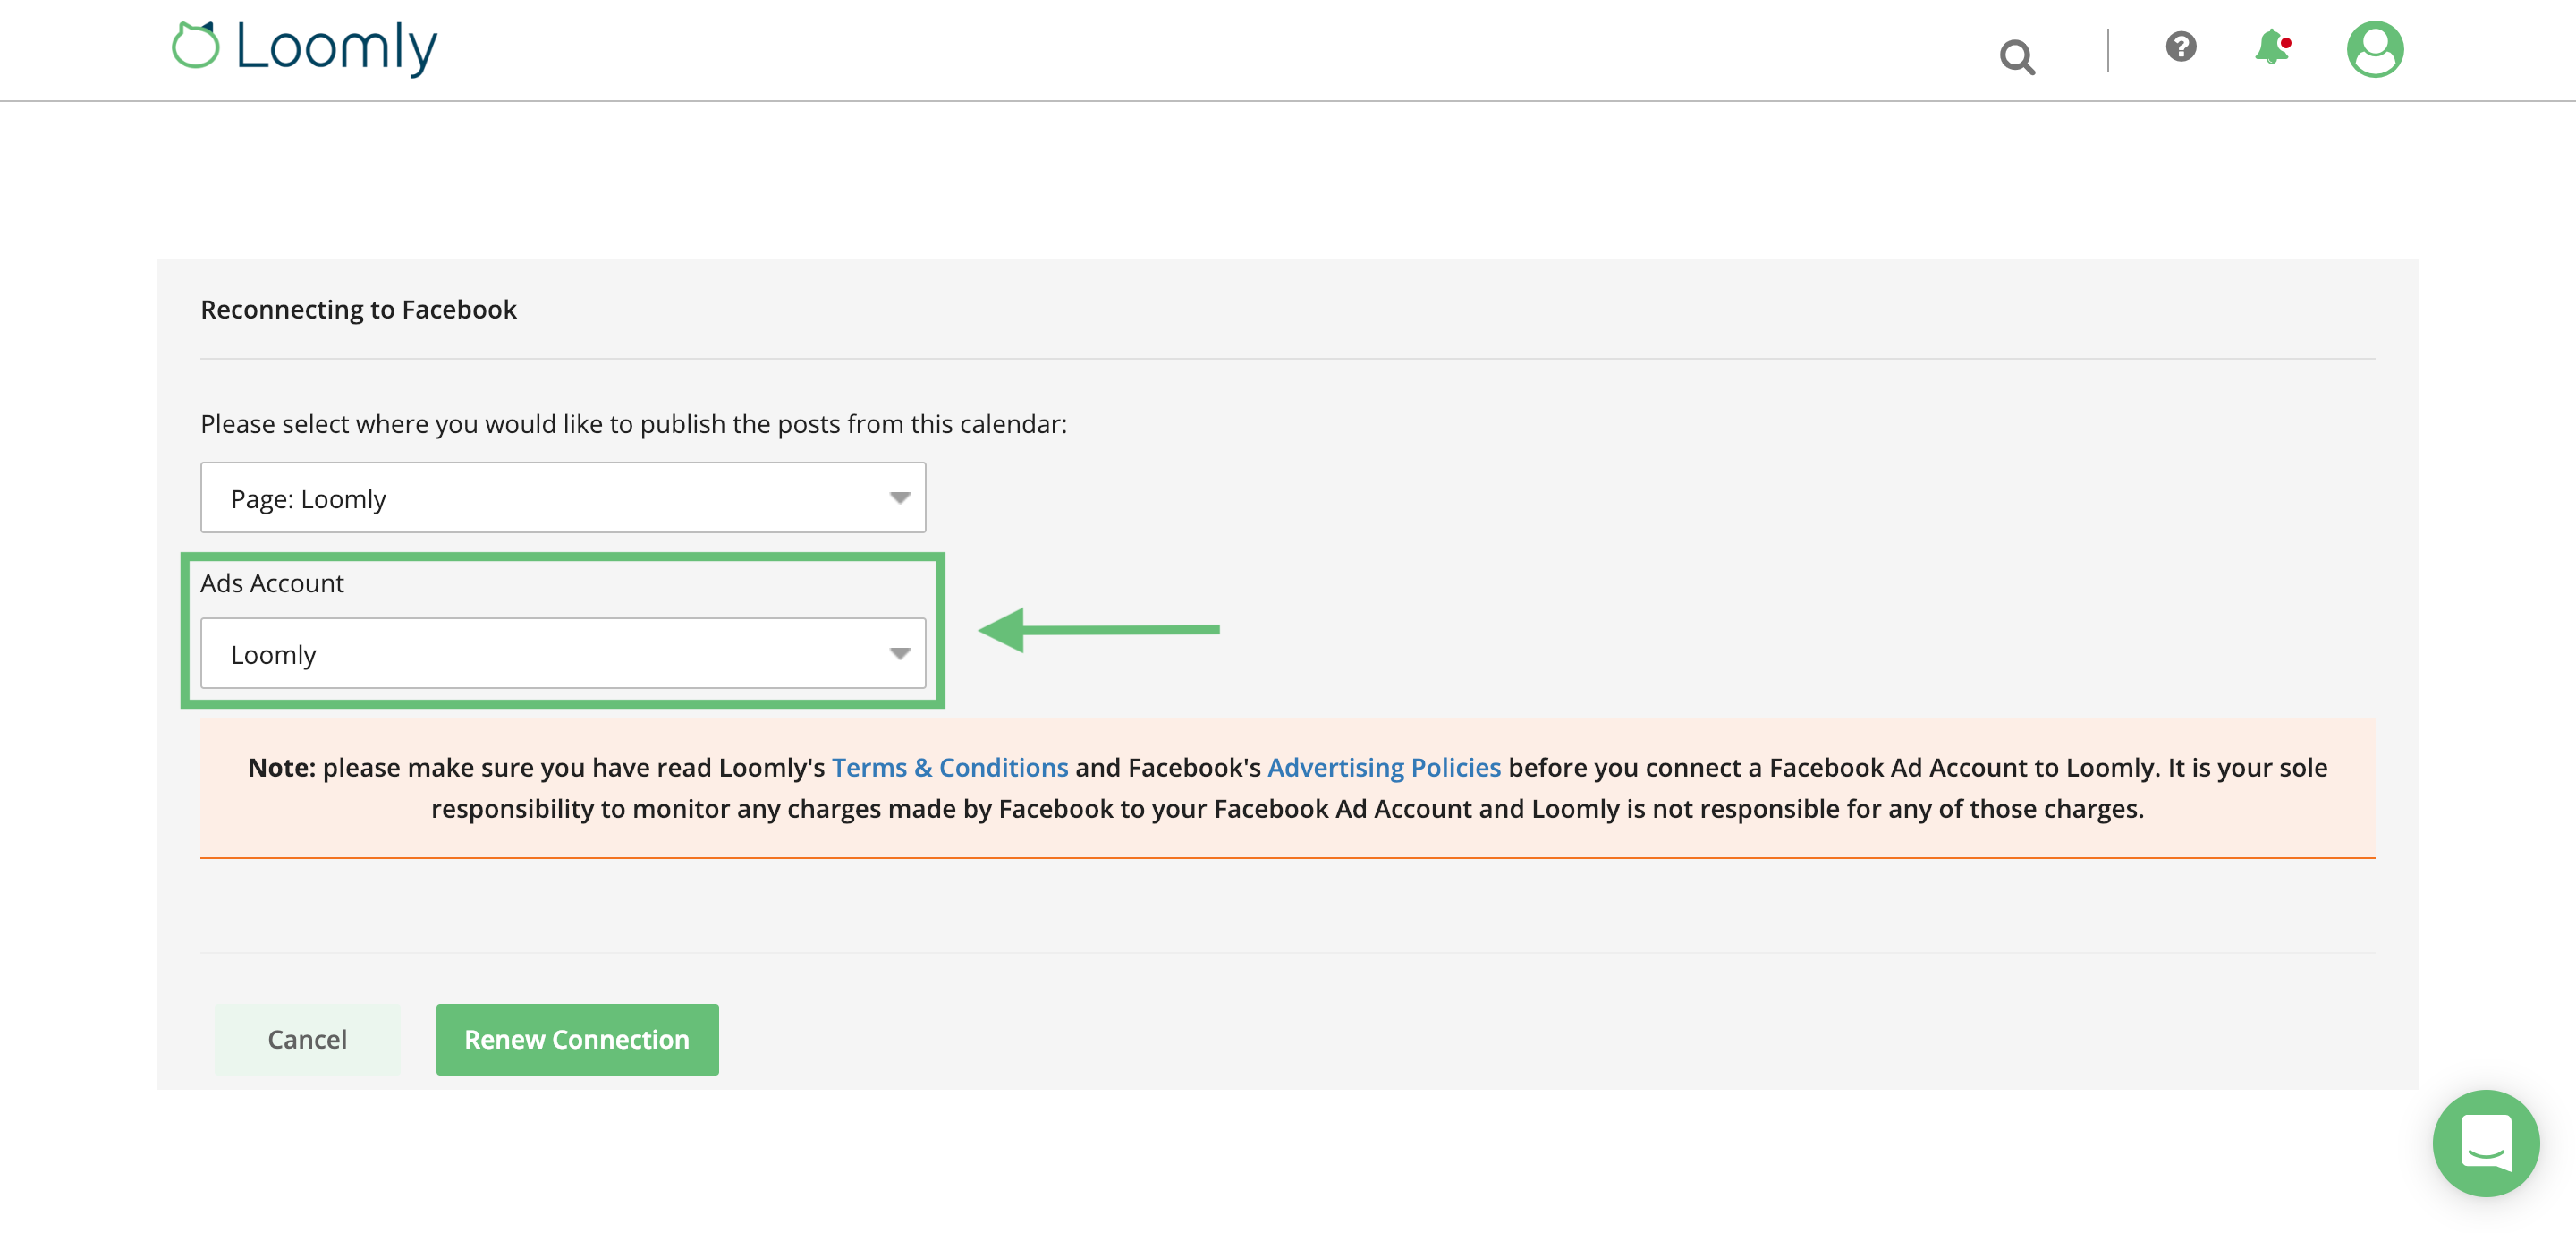Click the Renew Connection button
2576x1233 pixels.
pyautogui.click(x=577, y=1039)
